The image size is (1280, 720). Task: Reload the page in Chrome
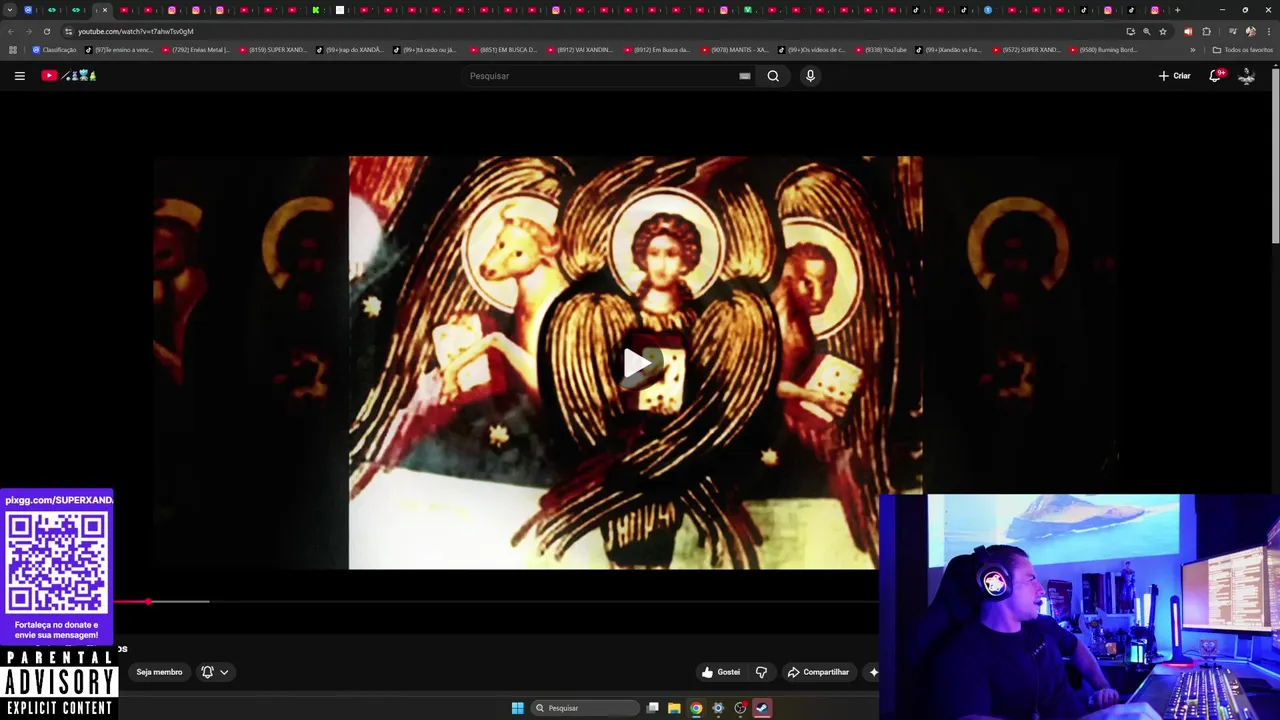click(47, 31)
